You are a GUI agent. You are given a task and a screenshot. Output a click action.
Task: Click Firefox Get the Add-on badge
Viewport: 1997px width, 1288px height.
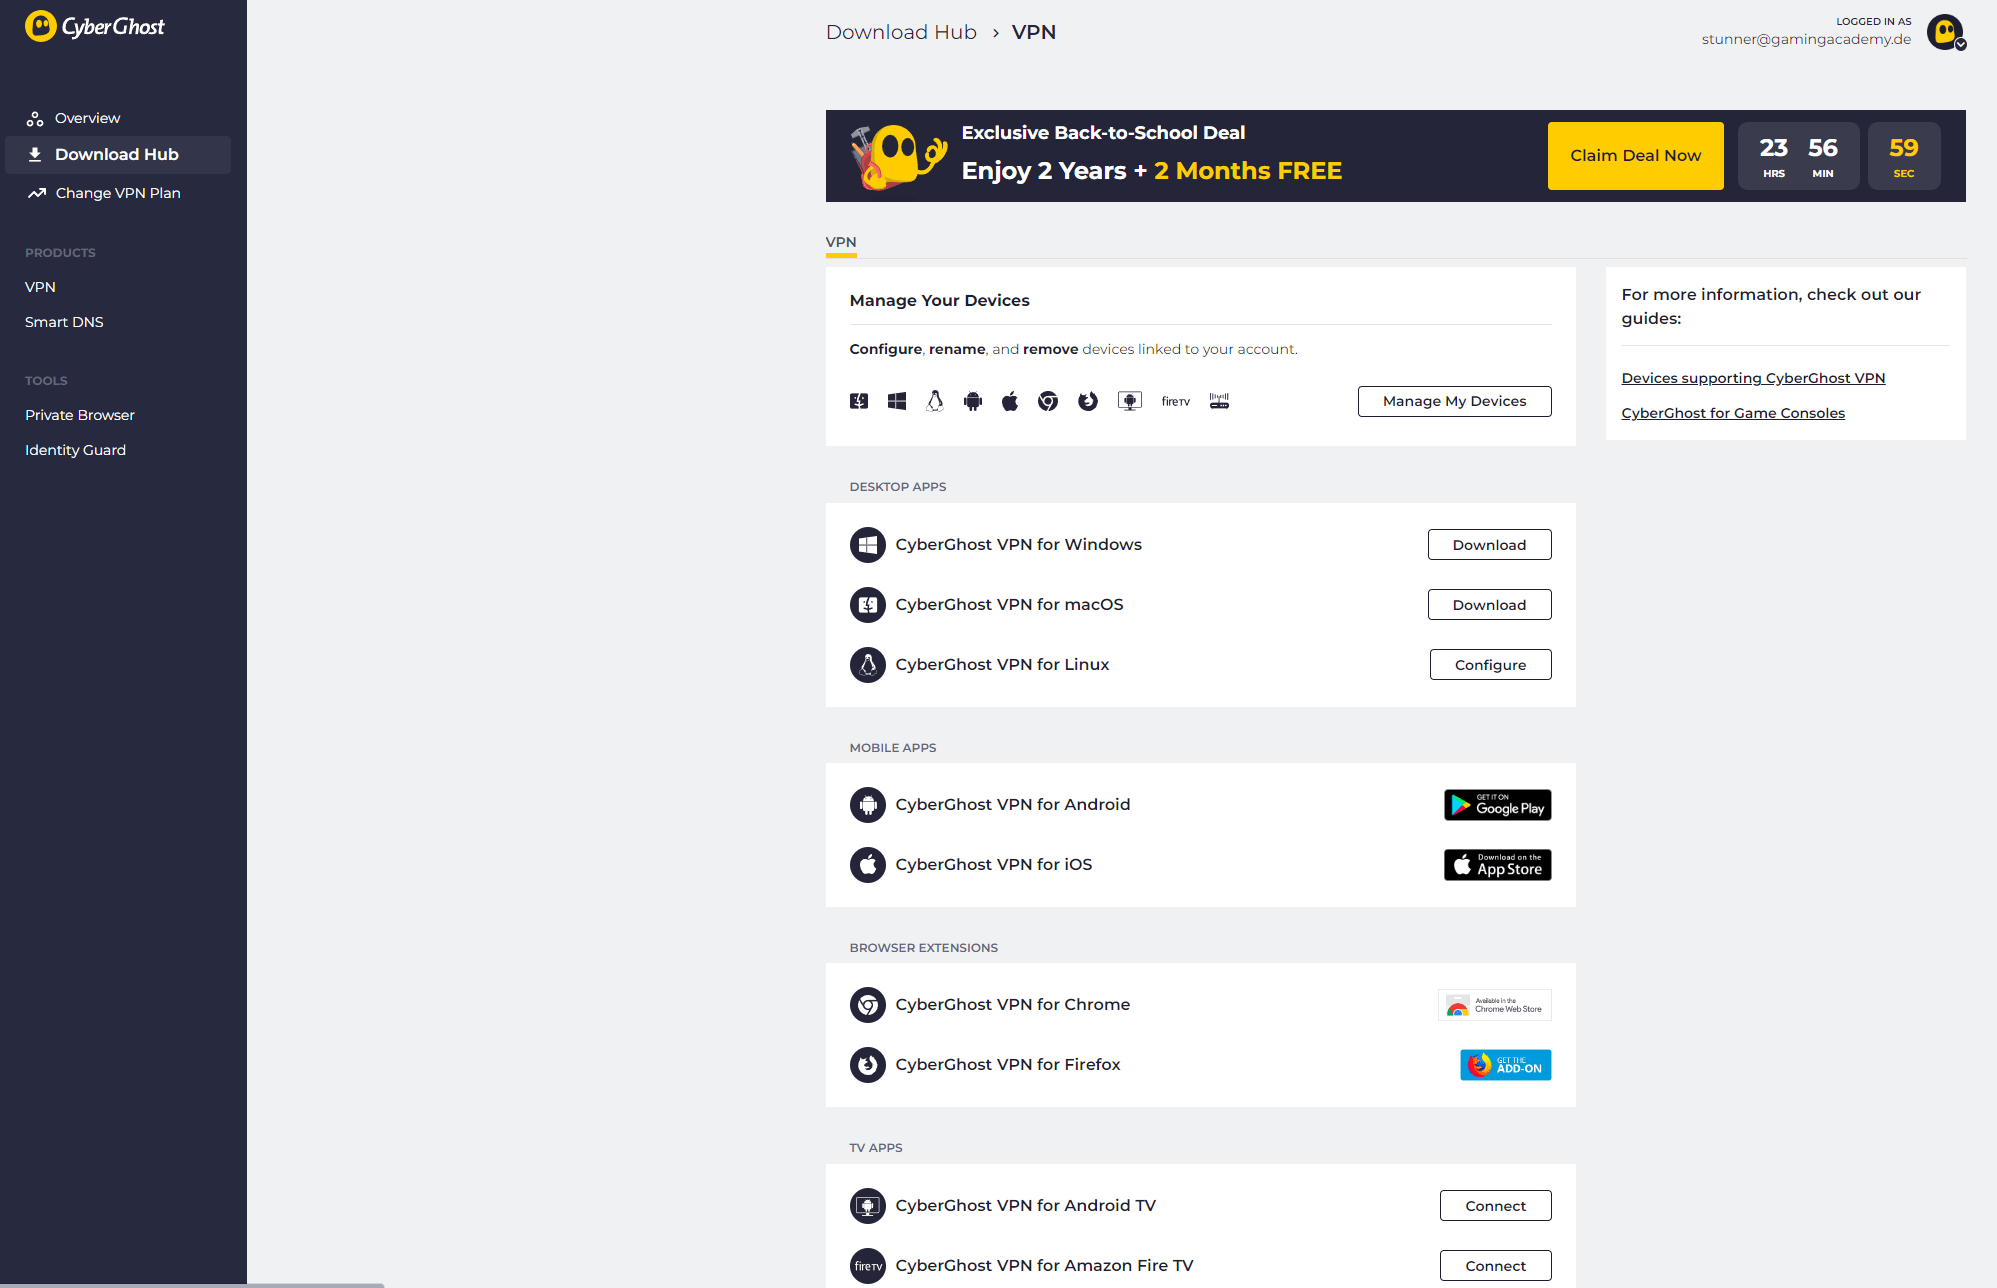pos(1505,1065)
